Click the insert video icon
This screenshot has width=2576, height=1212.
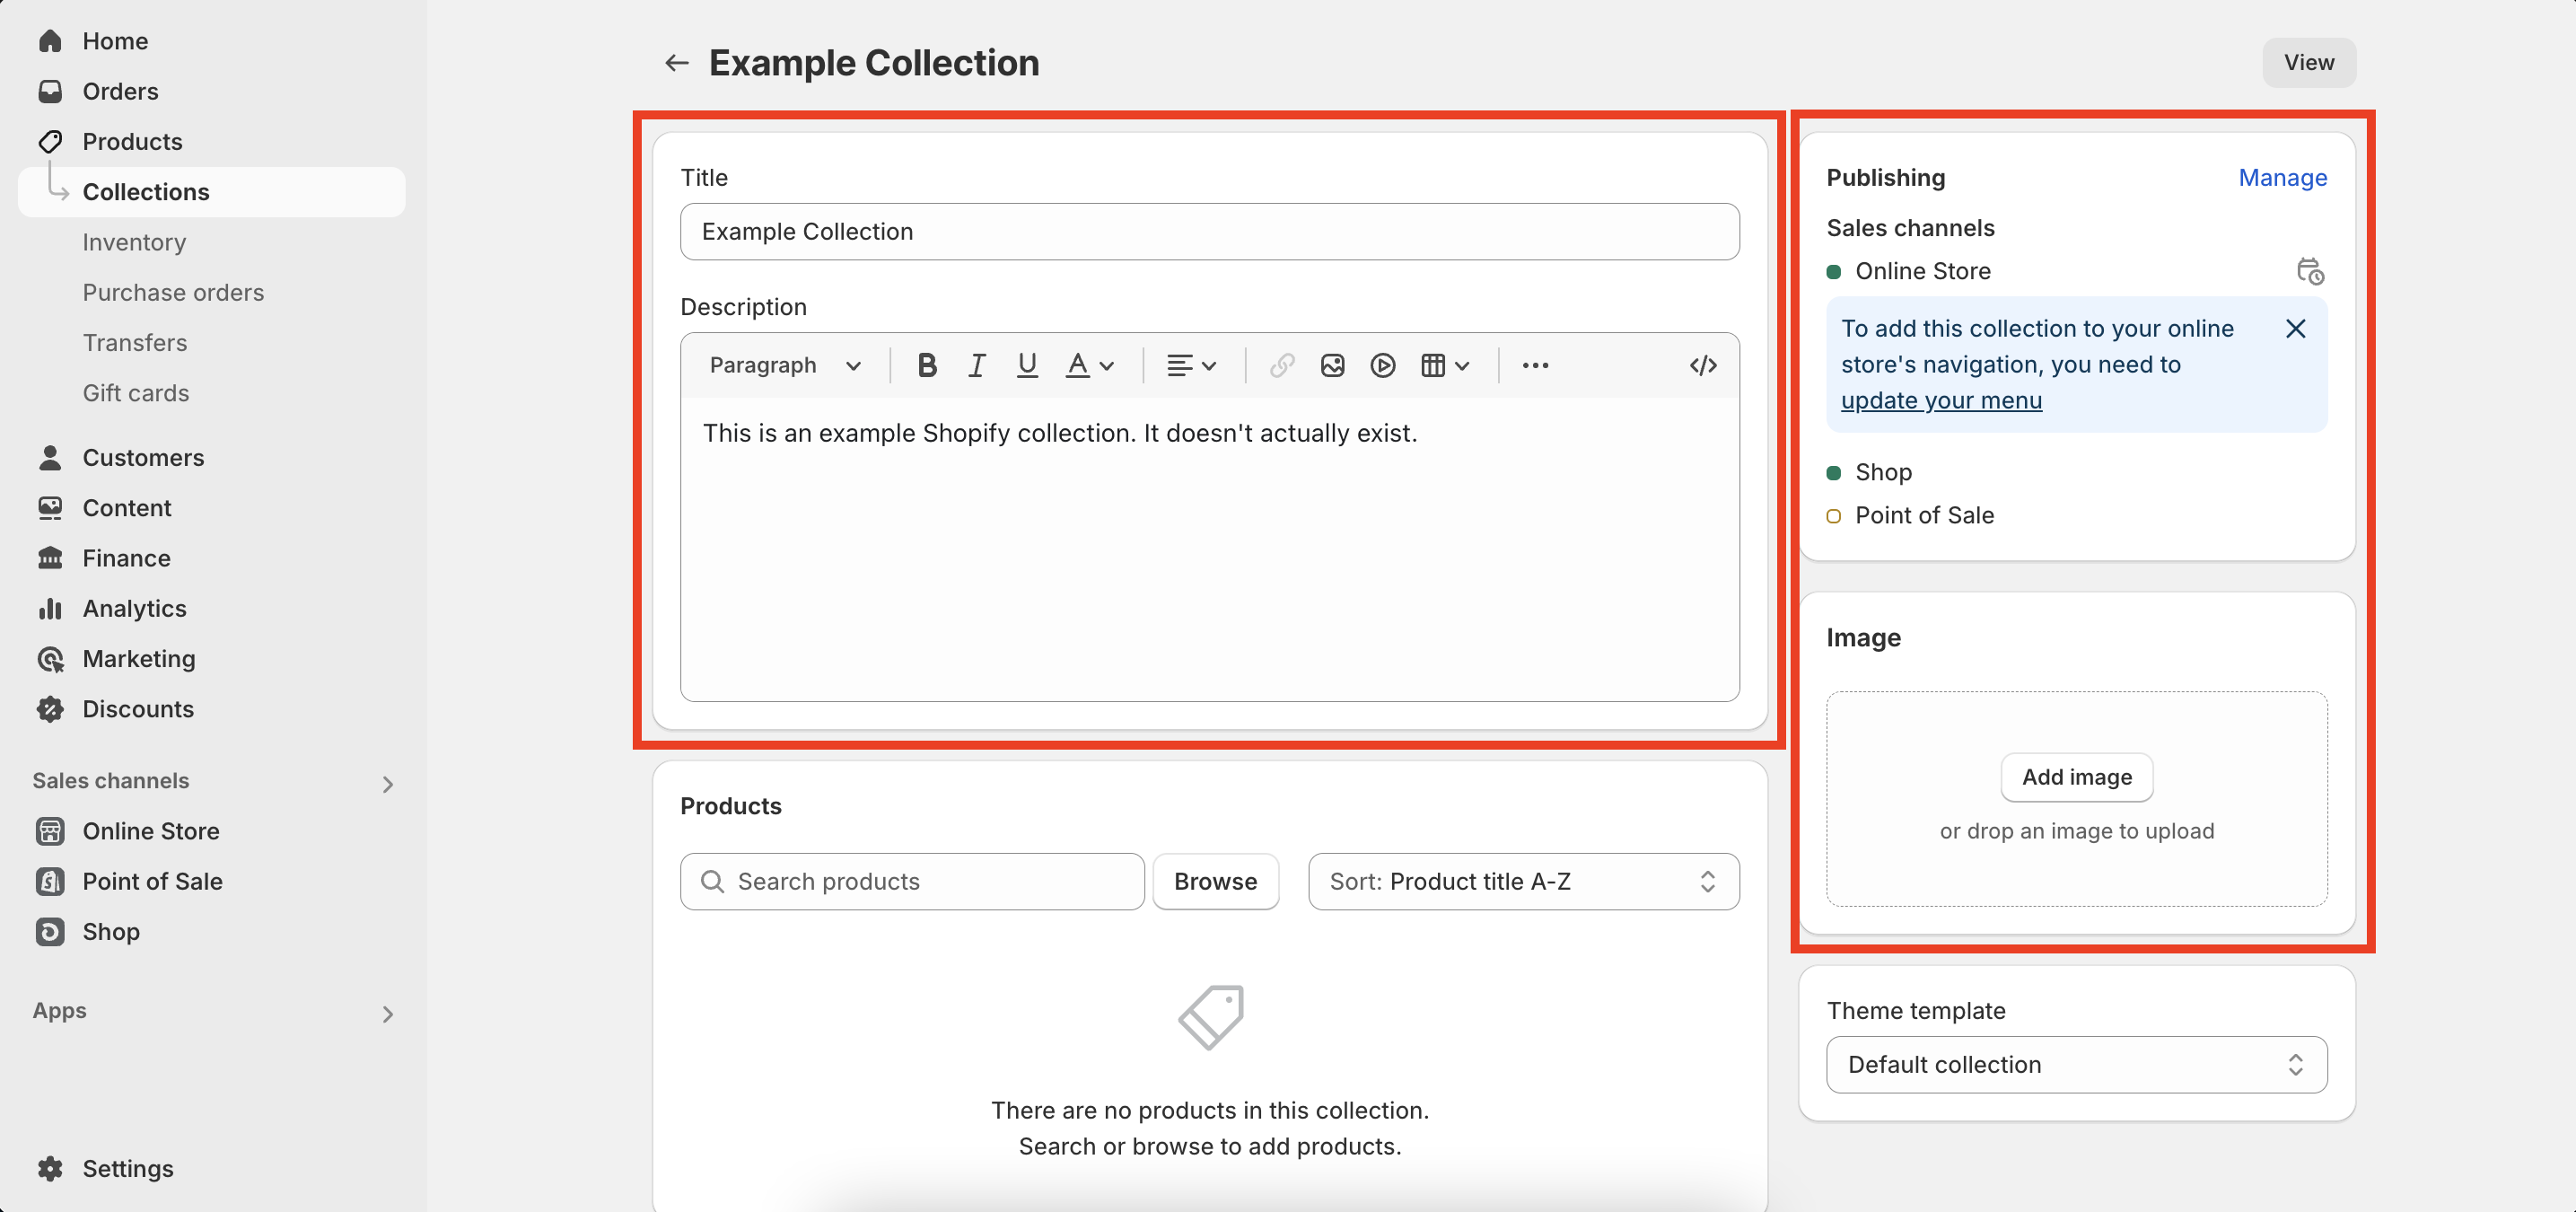1383,365
